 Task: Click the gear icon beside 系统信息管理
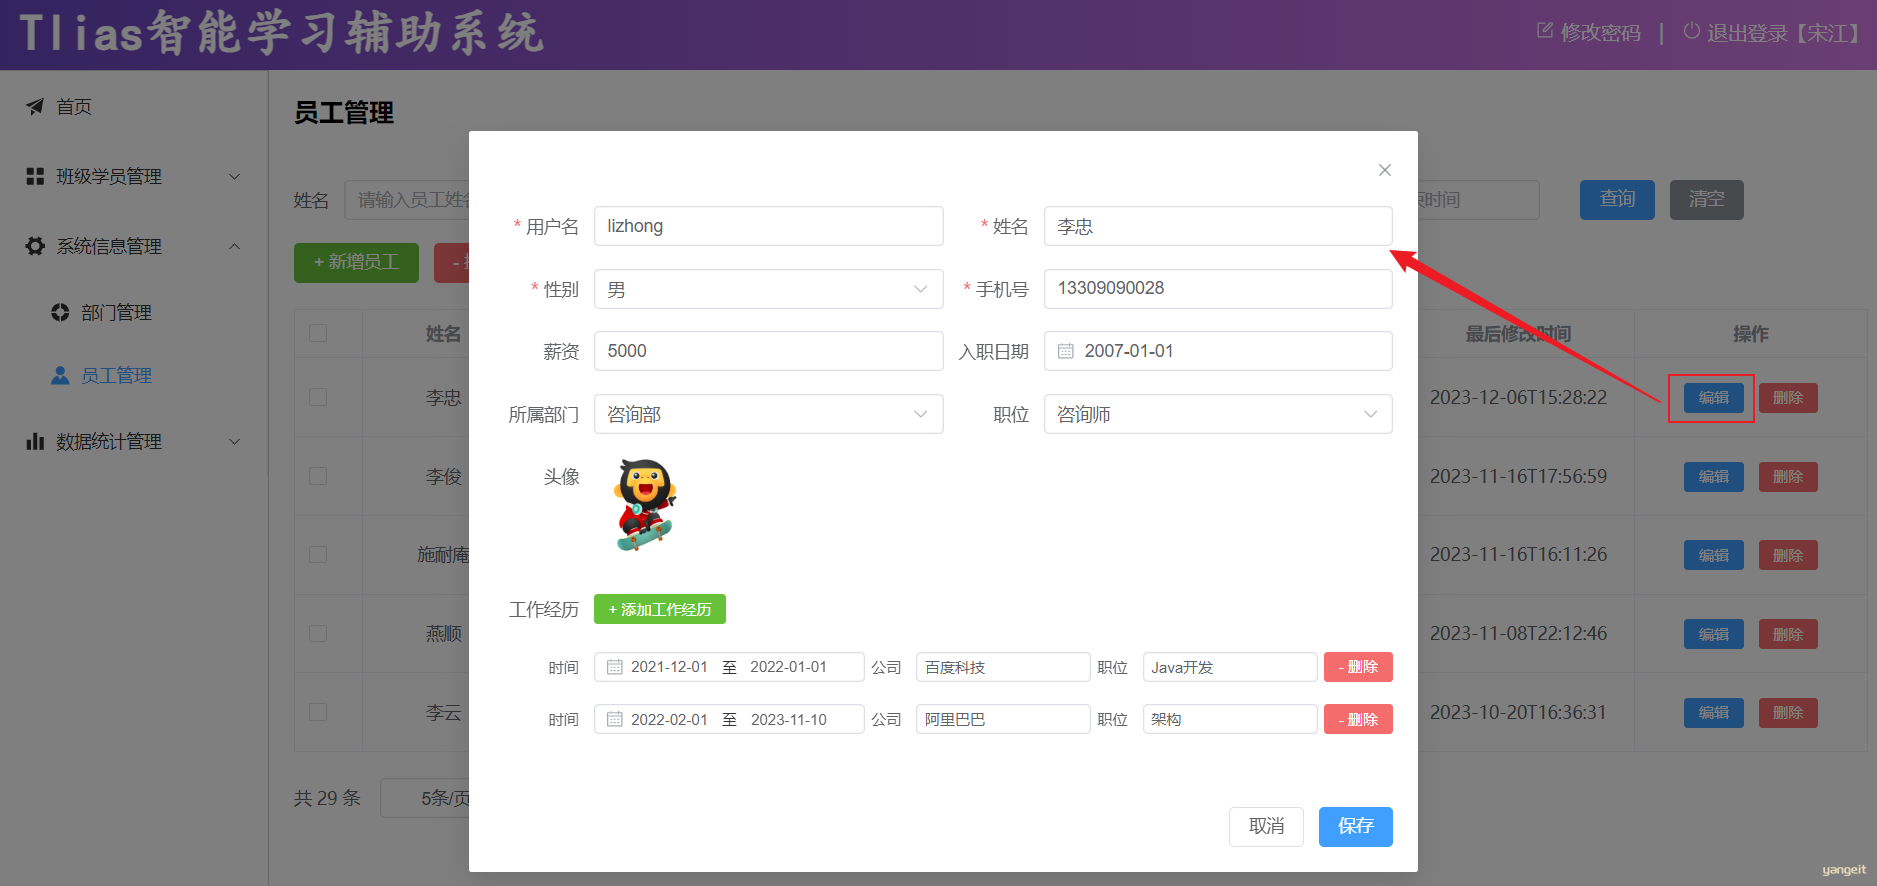pos(35,246)
